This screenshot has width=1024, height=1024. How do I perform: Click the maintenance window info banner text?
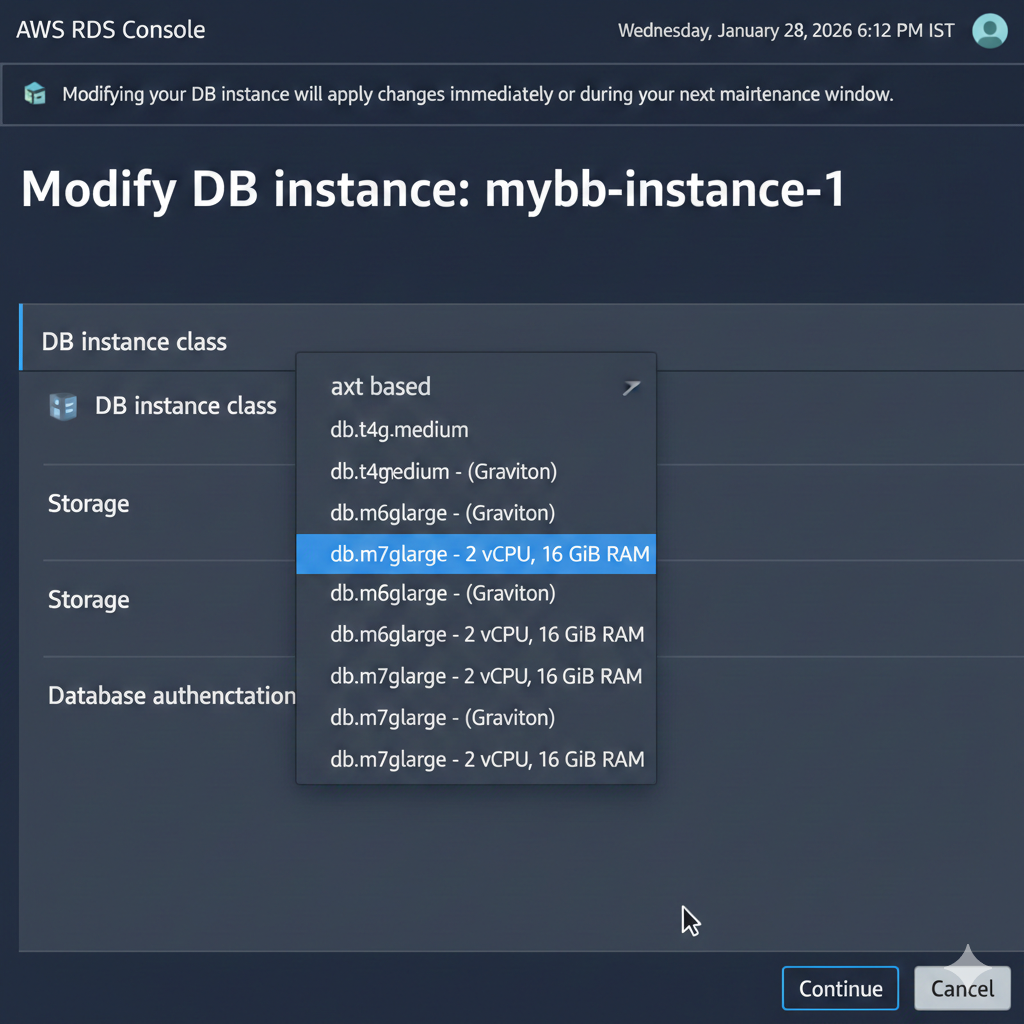pos(477,95)
